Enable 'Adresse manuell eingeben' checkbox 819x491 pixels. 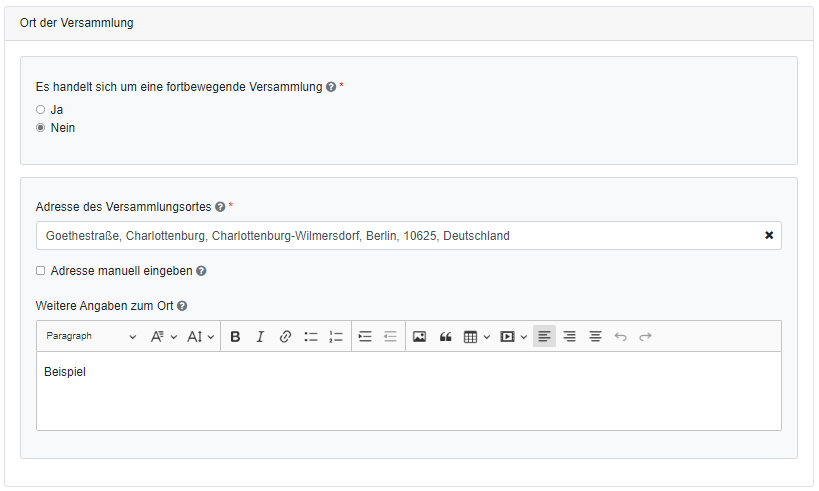click(41, 270)
